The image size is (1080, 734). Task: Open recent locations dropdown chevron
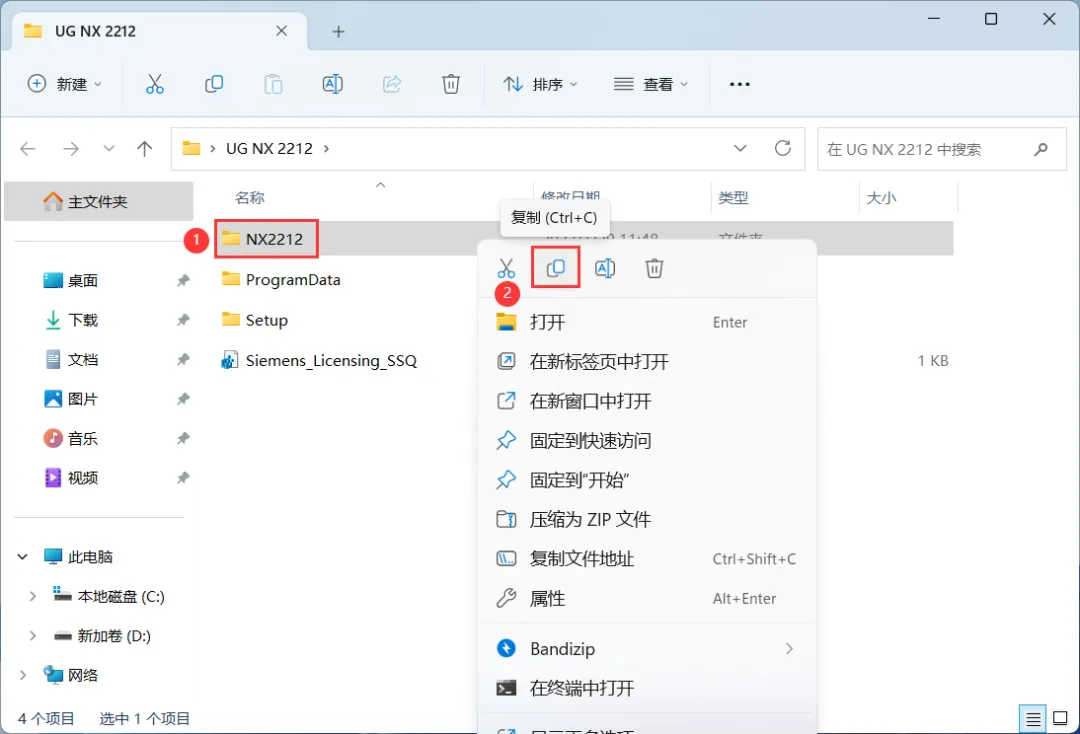(109, 149)
